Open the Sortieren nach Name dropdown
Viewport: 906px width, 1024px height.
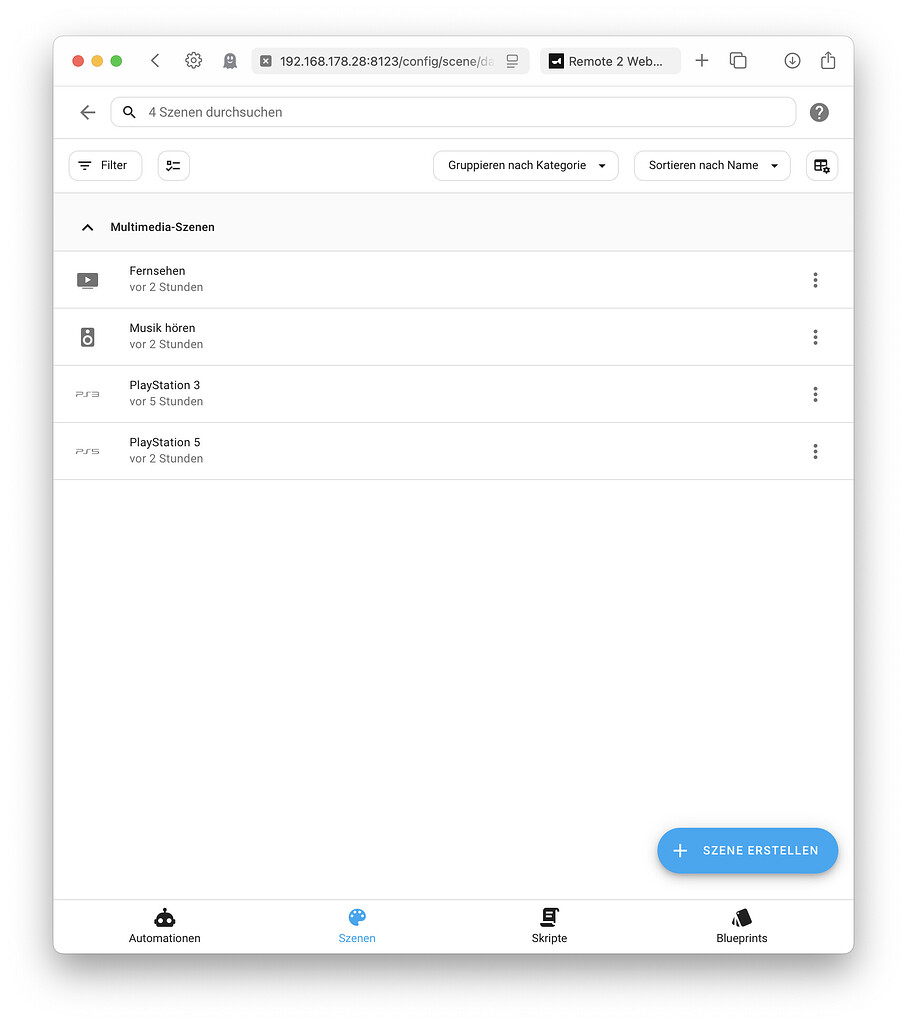(x=712, y=166)
